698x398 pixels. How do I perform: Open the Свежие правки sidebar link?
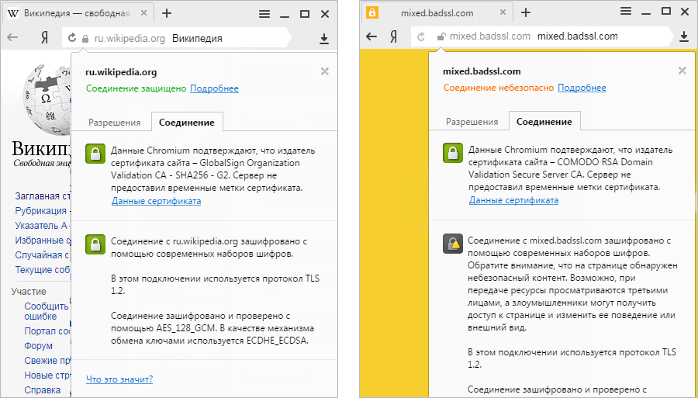(x=48, y=361)
